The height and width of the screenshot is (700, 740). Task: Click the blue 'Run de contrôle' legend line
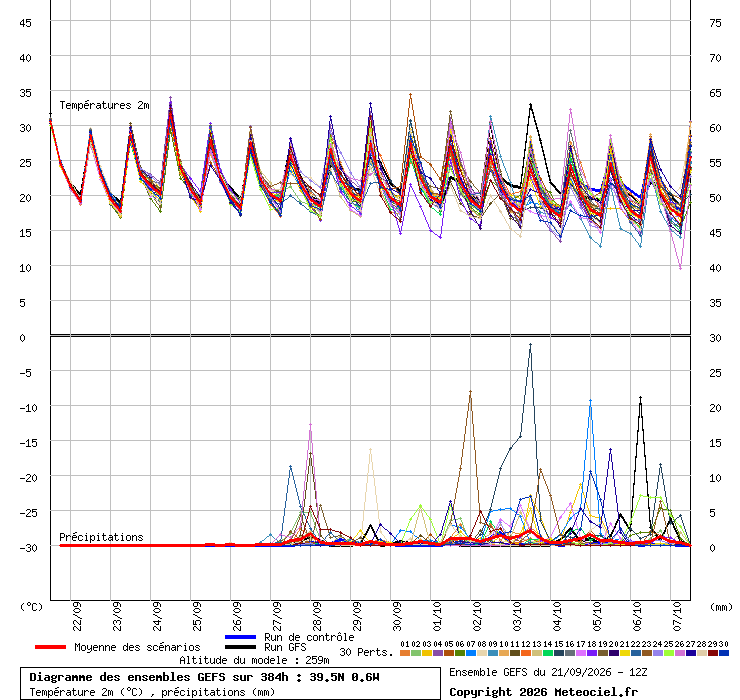click(240, 637)
